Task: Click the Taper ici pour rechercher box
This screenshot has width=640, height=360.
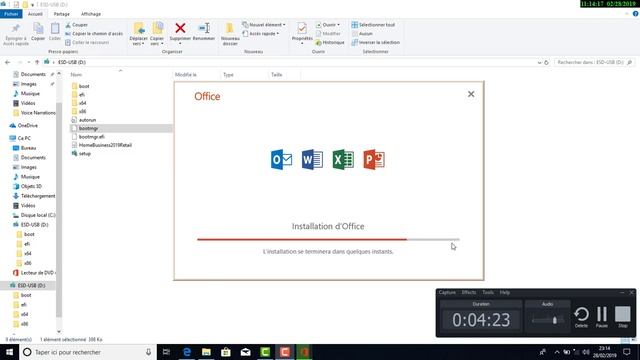Action: 88,352
